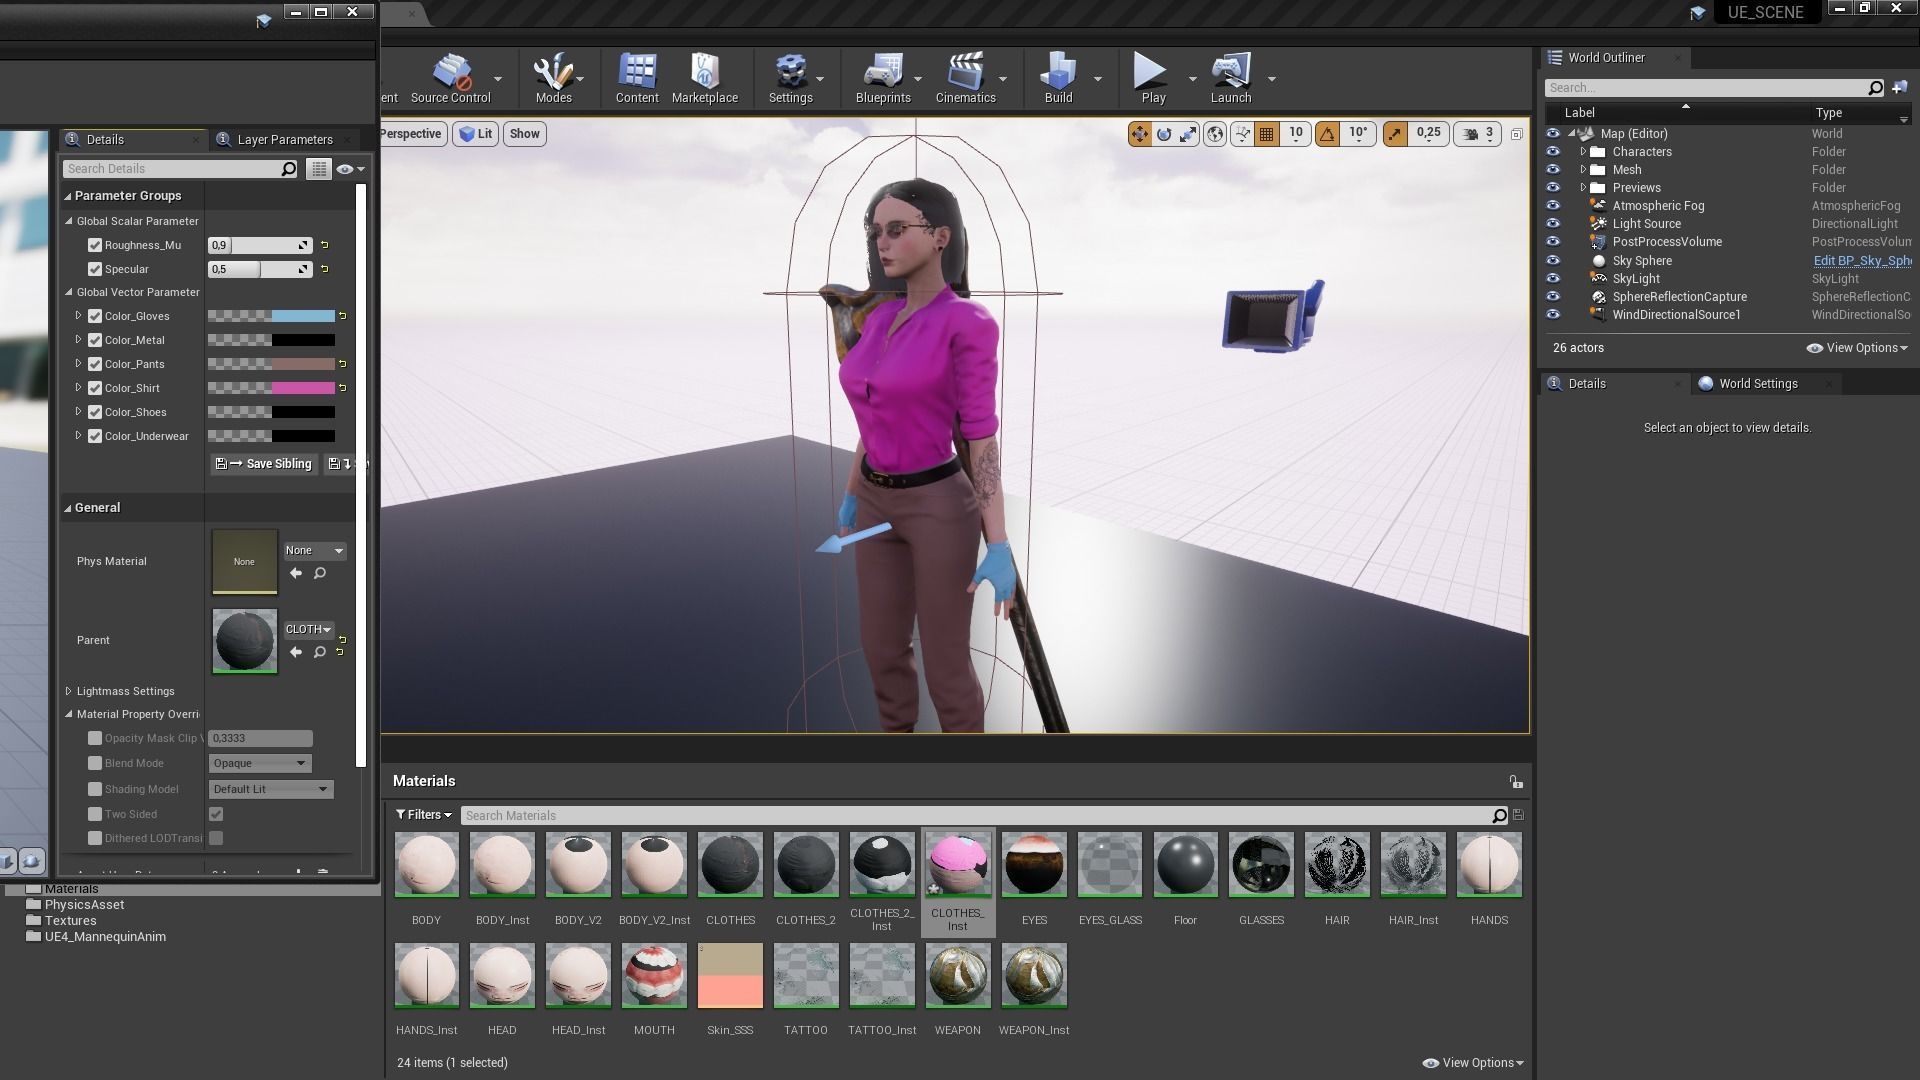Click the search magnifier in Search Details

click(289, 169)
